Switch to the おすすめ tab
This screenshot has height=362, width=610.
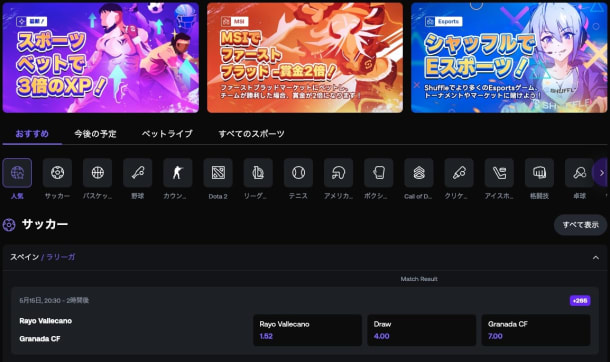(32, 134)
